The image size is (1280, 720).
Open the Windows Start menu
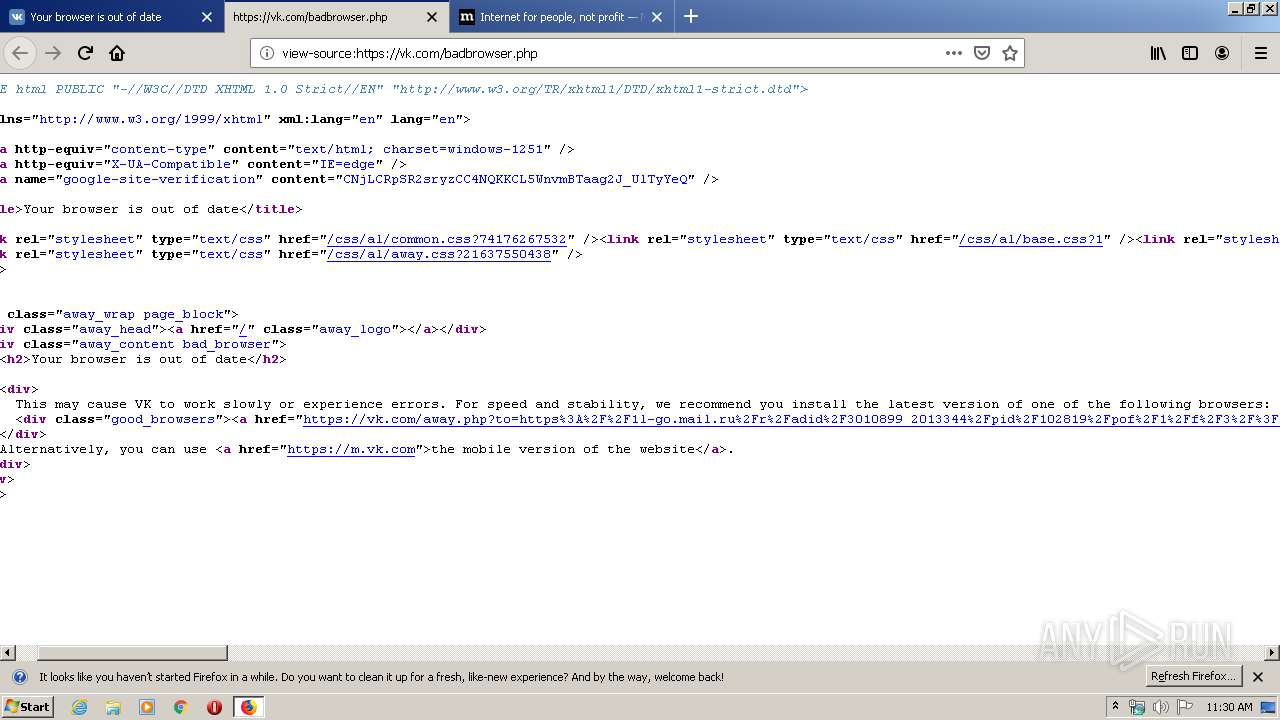click(x=28, y=707)
